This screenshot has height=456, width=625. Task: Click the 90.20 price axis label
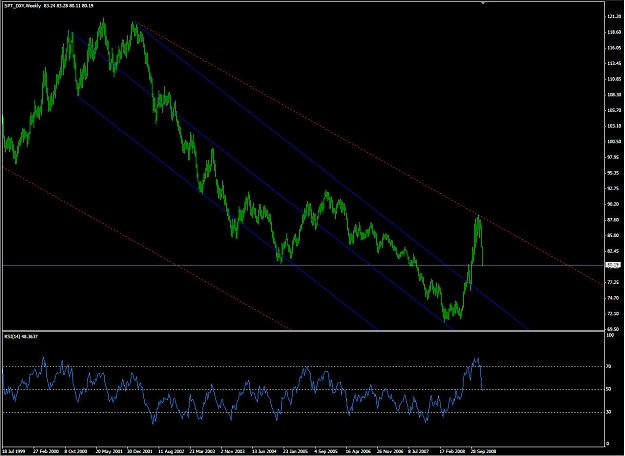coord(613,204)
